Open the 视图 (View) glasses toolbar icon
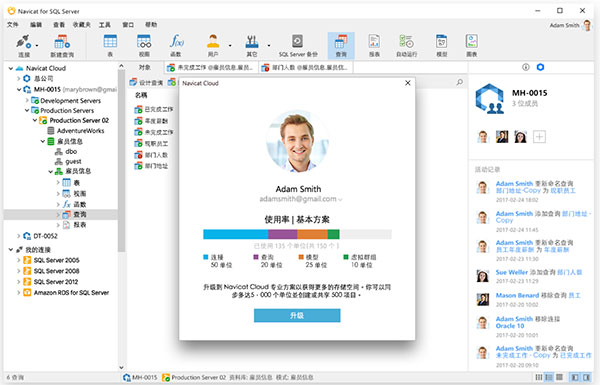The image size is (600, 385). [x=144, y=46]
